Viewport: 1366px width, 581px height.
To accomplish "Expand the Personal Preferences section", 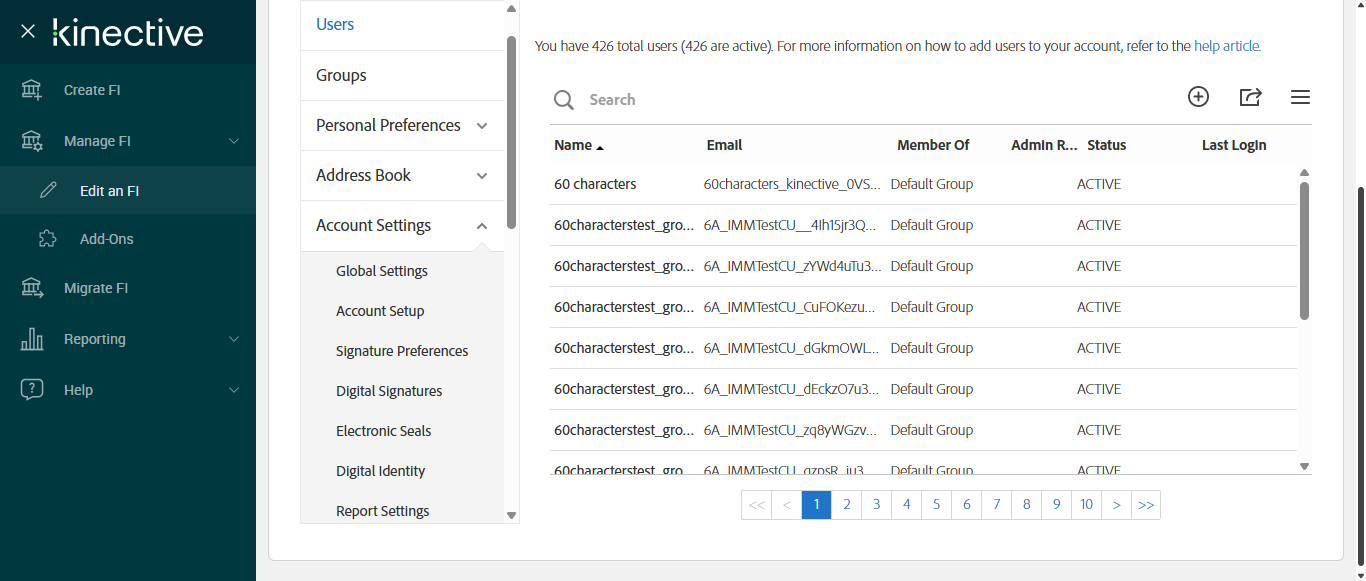I will click(x=482, y=126).
